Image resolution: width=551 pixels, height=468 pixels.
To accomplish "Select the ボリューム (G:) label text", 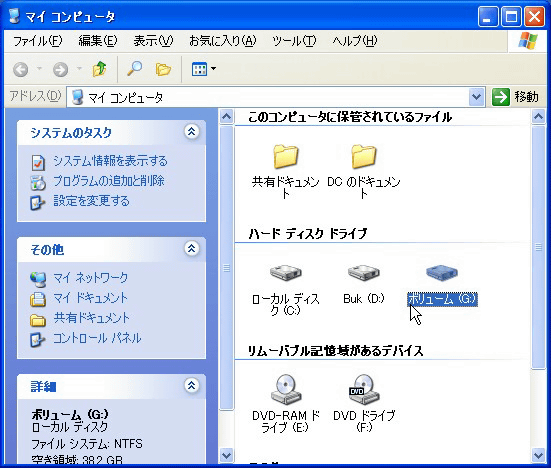I will click(x=442, y=299).
